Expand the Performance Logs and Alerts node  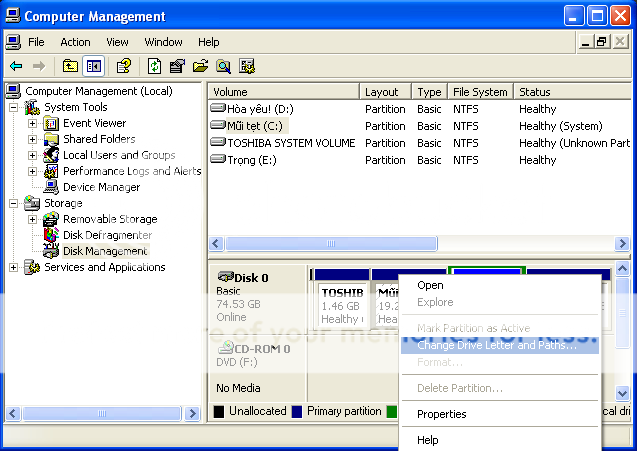point(32,171)
